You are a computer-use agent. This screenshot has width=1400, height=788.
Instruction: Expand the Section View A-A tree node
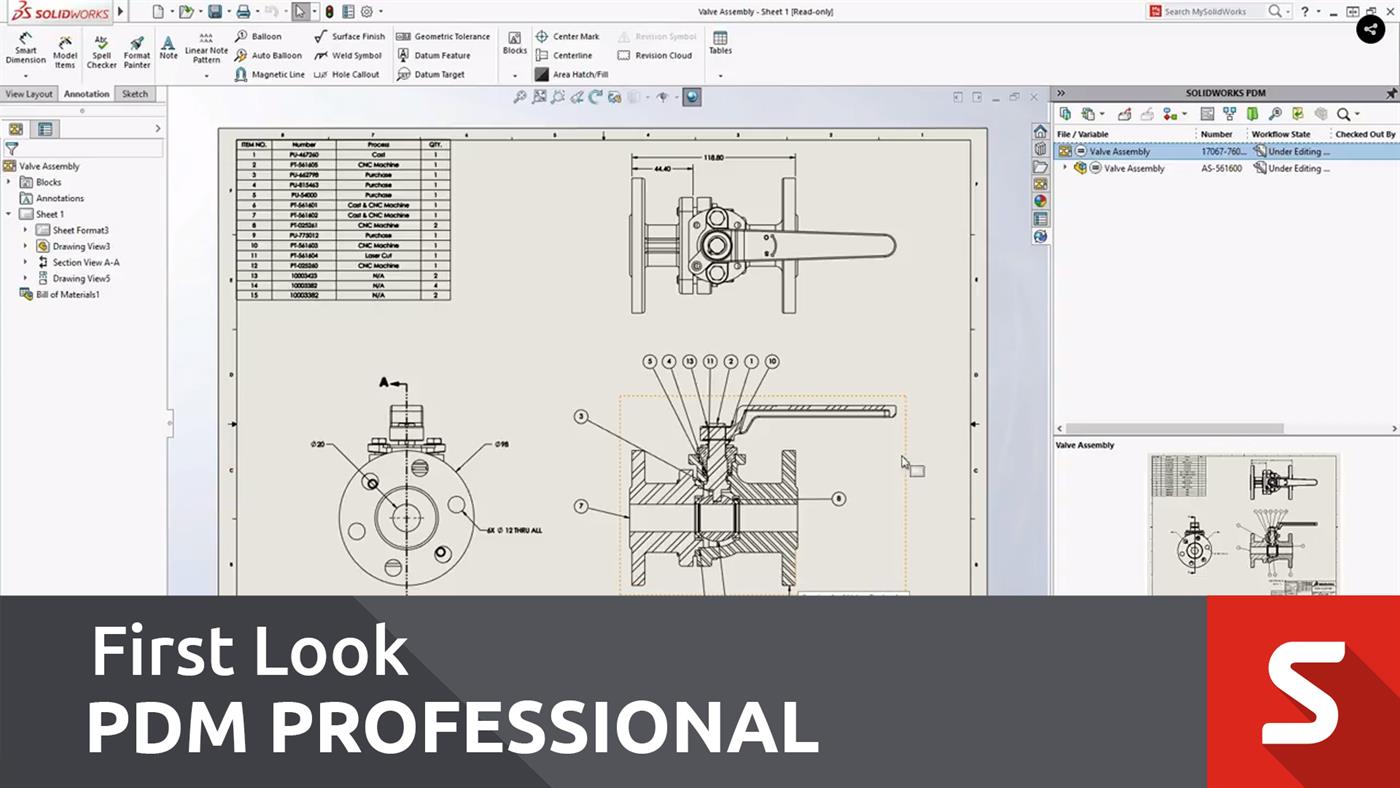click(x=25, y=262)
